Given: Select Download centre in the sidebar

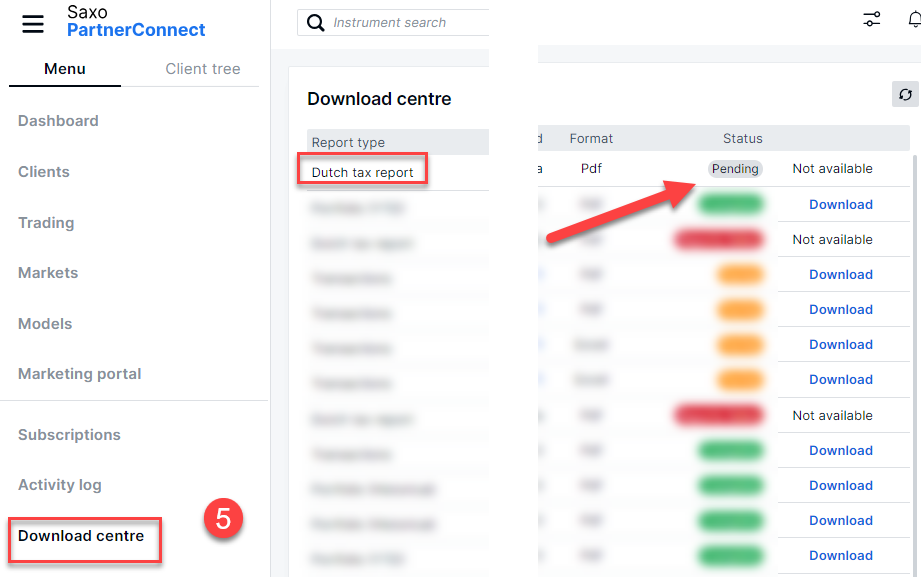Looking at the screenshot, I should click(x=81, y=536).
